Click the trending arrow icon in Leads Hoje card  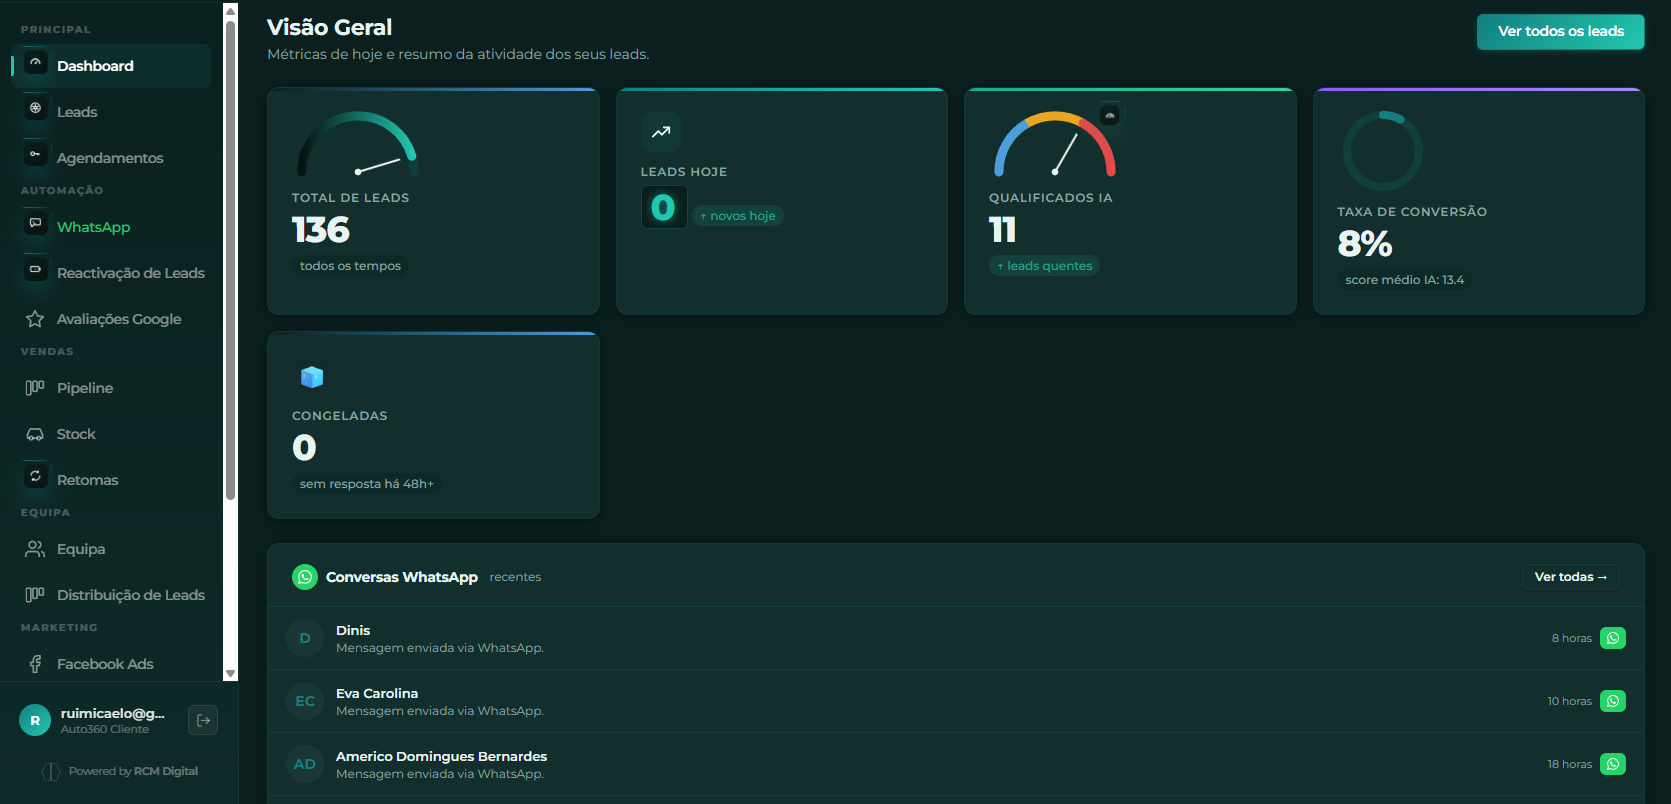point(661,132)
